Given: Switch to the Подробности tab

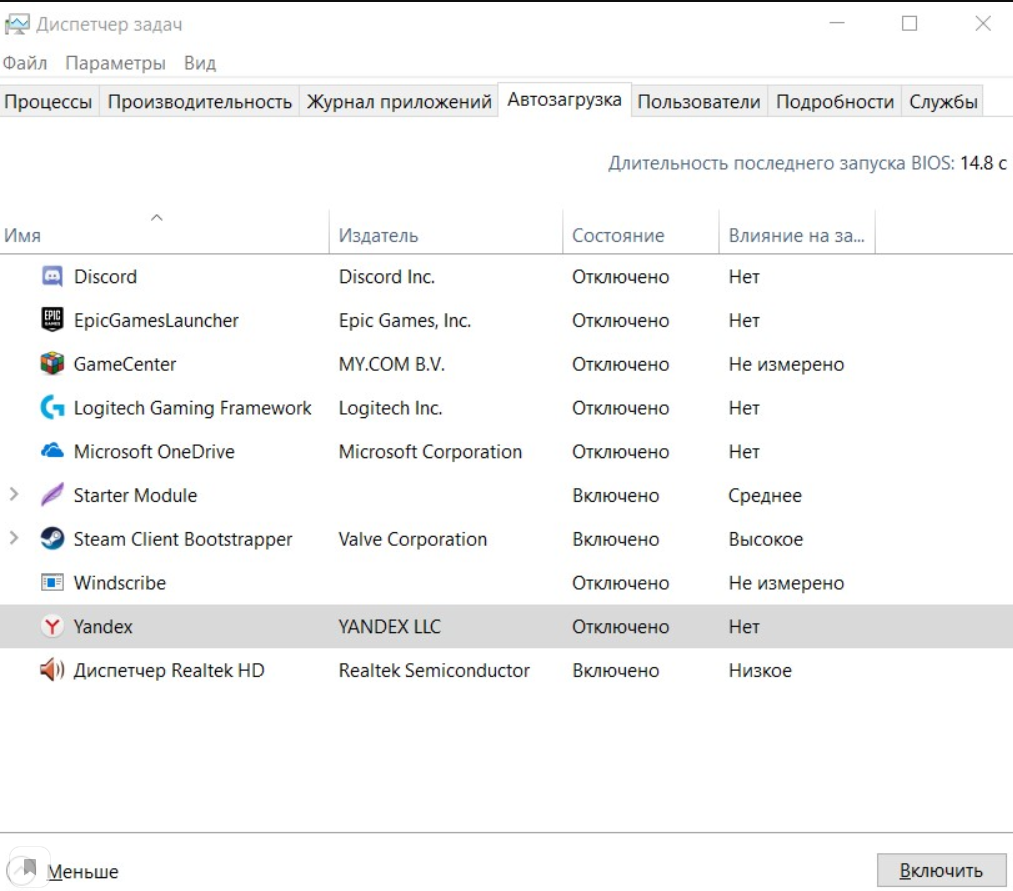Looking at the screenshot, I should point(835,101).
